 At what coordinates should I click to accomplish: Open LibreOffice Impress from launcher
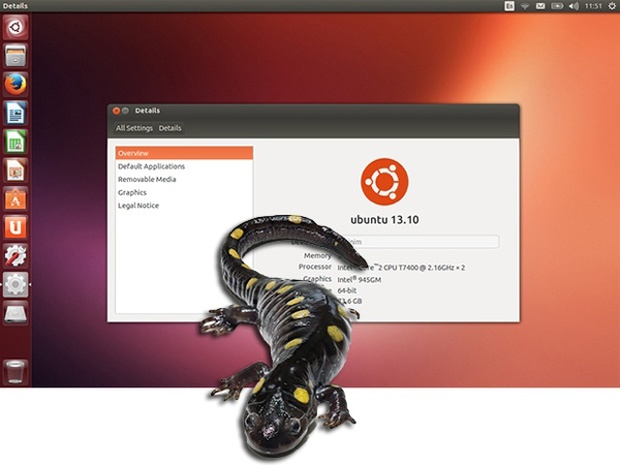[15, 170]
